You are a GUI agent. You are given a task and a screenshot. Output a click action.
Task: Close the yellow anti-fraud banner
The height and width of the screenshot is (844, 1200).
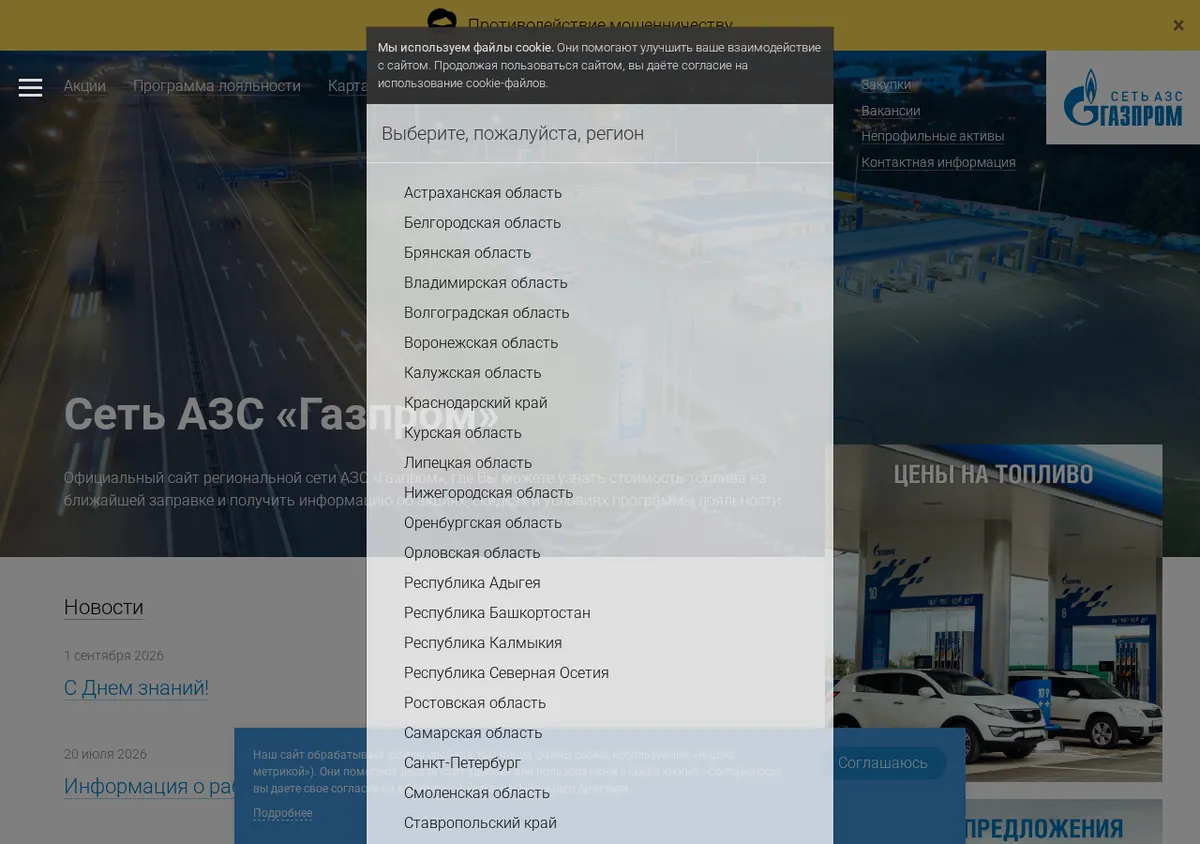[1178, 25]
